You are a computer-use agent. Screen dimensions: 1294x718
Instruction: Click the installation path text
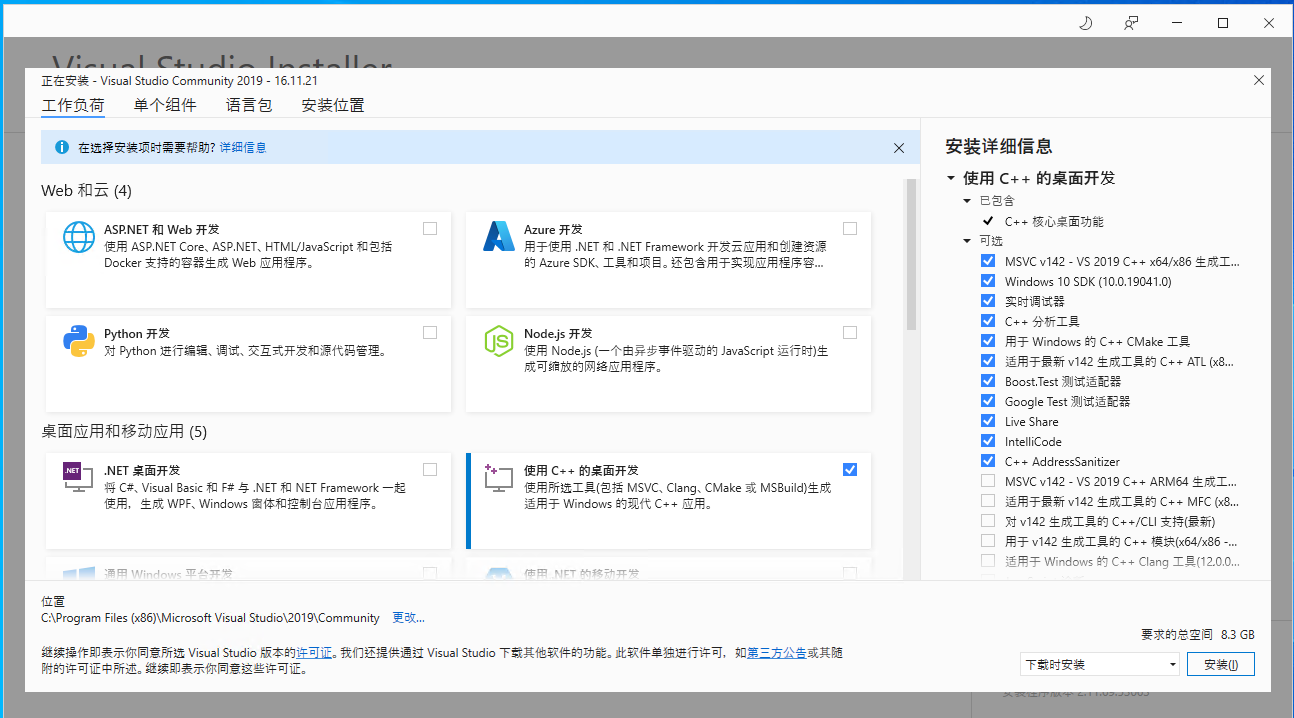210,618
